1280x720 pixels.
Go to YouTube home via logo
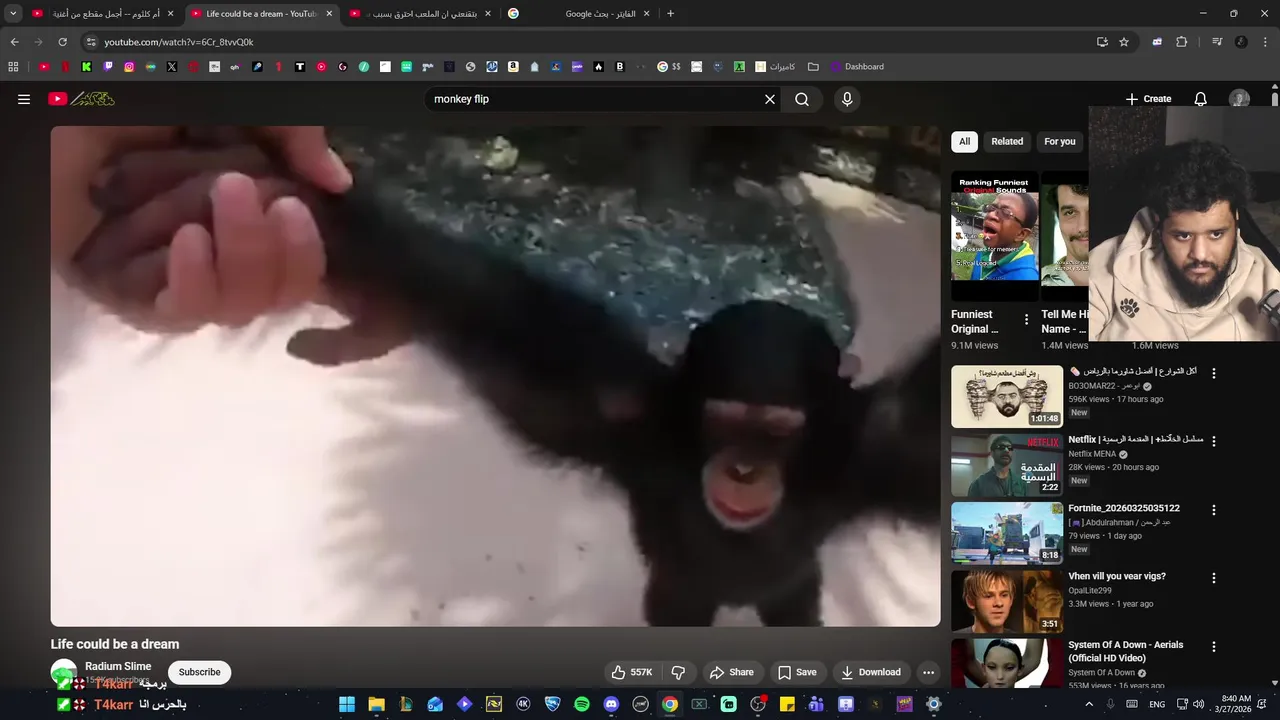(x=82, y=99)
